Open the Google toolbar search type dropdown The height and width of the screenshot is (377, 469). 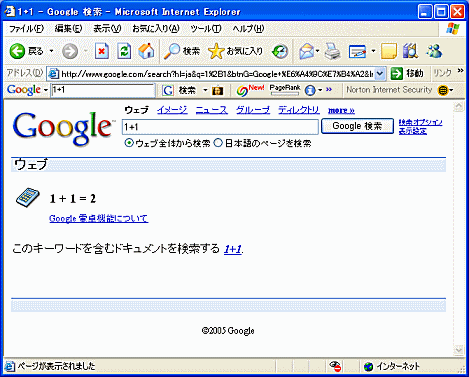coord(205,90)
